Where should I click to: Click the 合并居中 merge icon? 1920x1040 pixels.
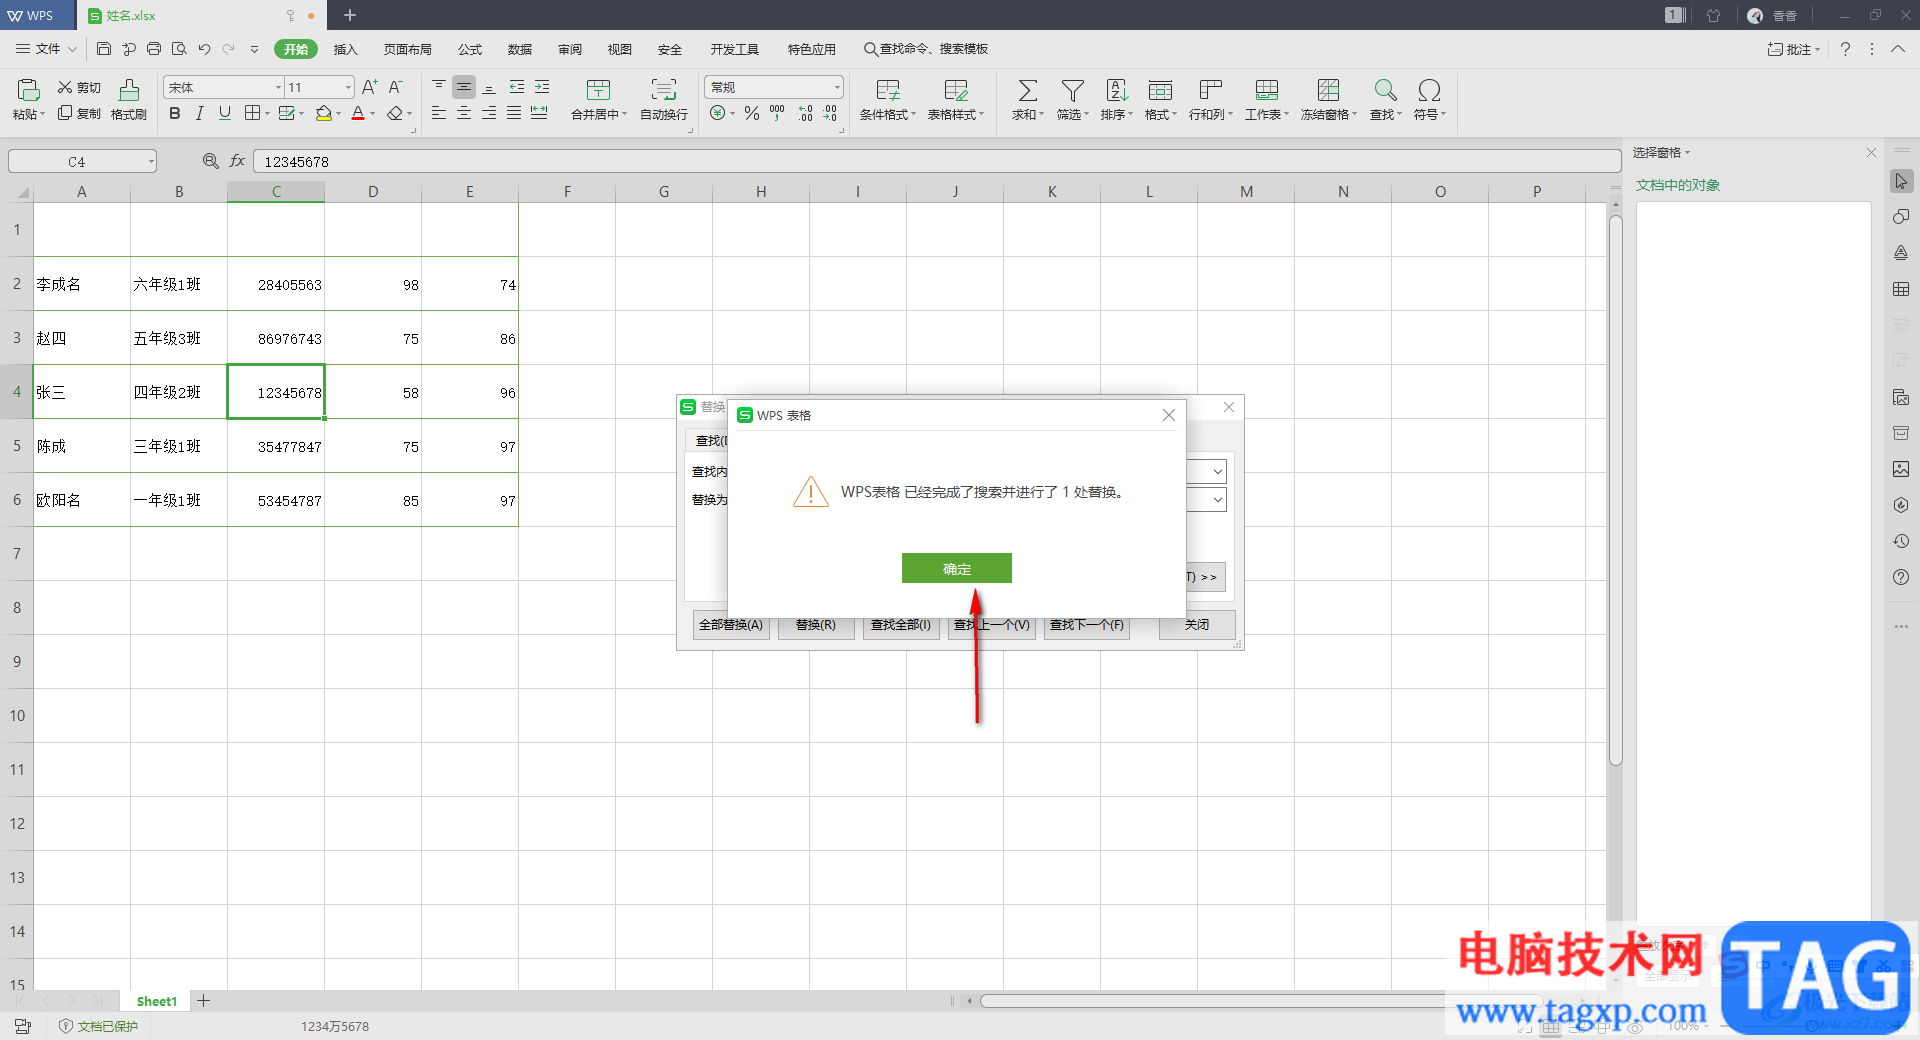[x=598, y=90]
